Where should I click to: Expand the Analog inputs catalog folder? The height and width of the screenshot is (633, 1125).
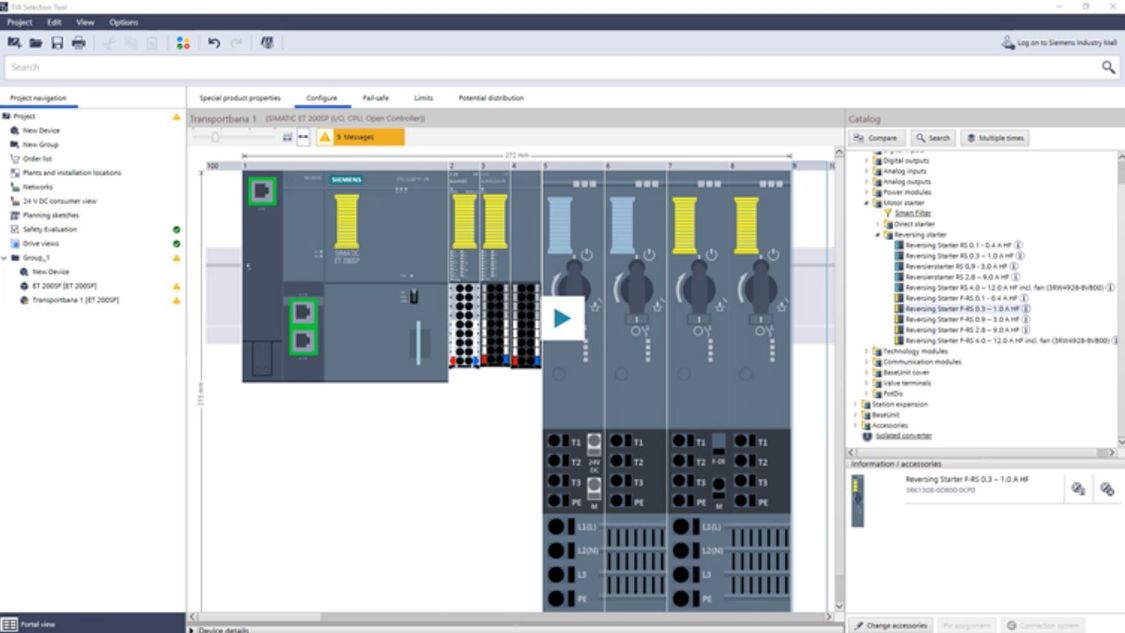[x=867, y=172]
